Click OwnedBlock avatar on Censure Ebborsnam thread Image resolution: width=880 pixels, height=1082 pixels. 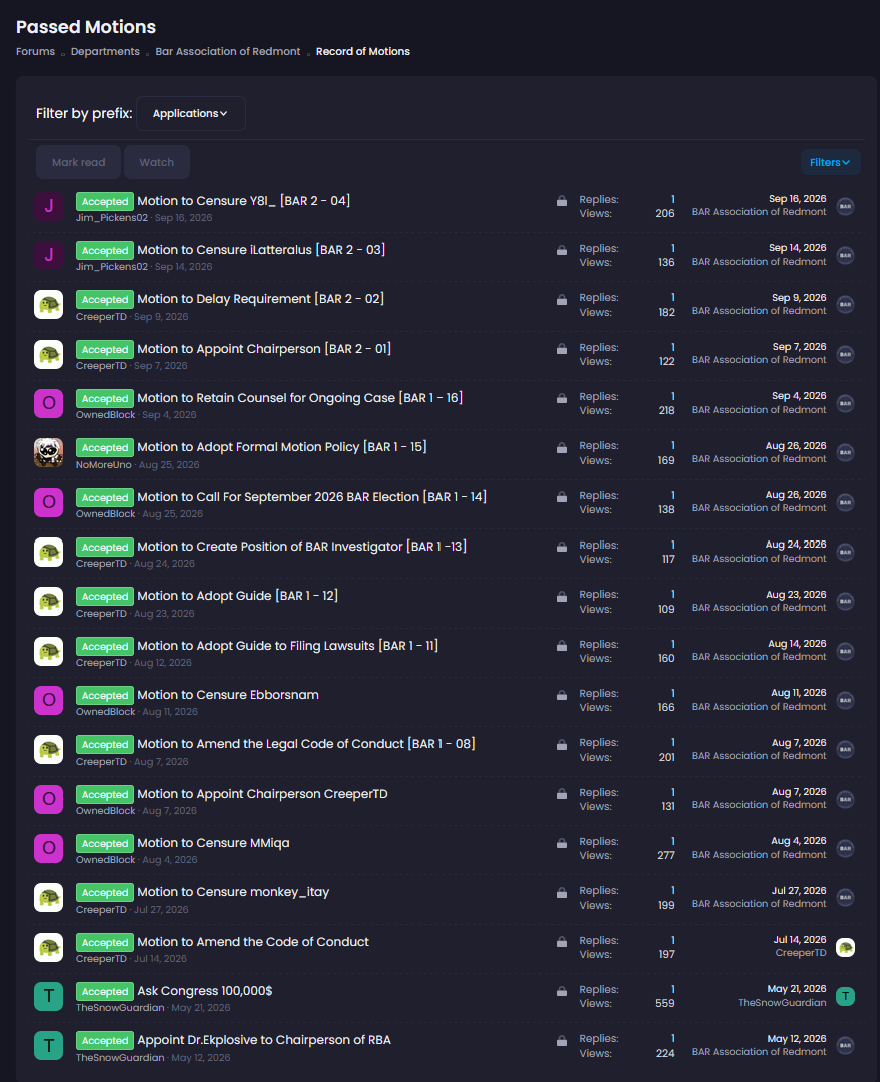coord(48,700)
